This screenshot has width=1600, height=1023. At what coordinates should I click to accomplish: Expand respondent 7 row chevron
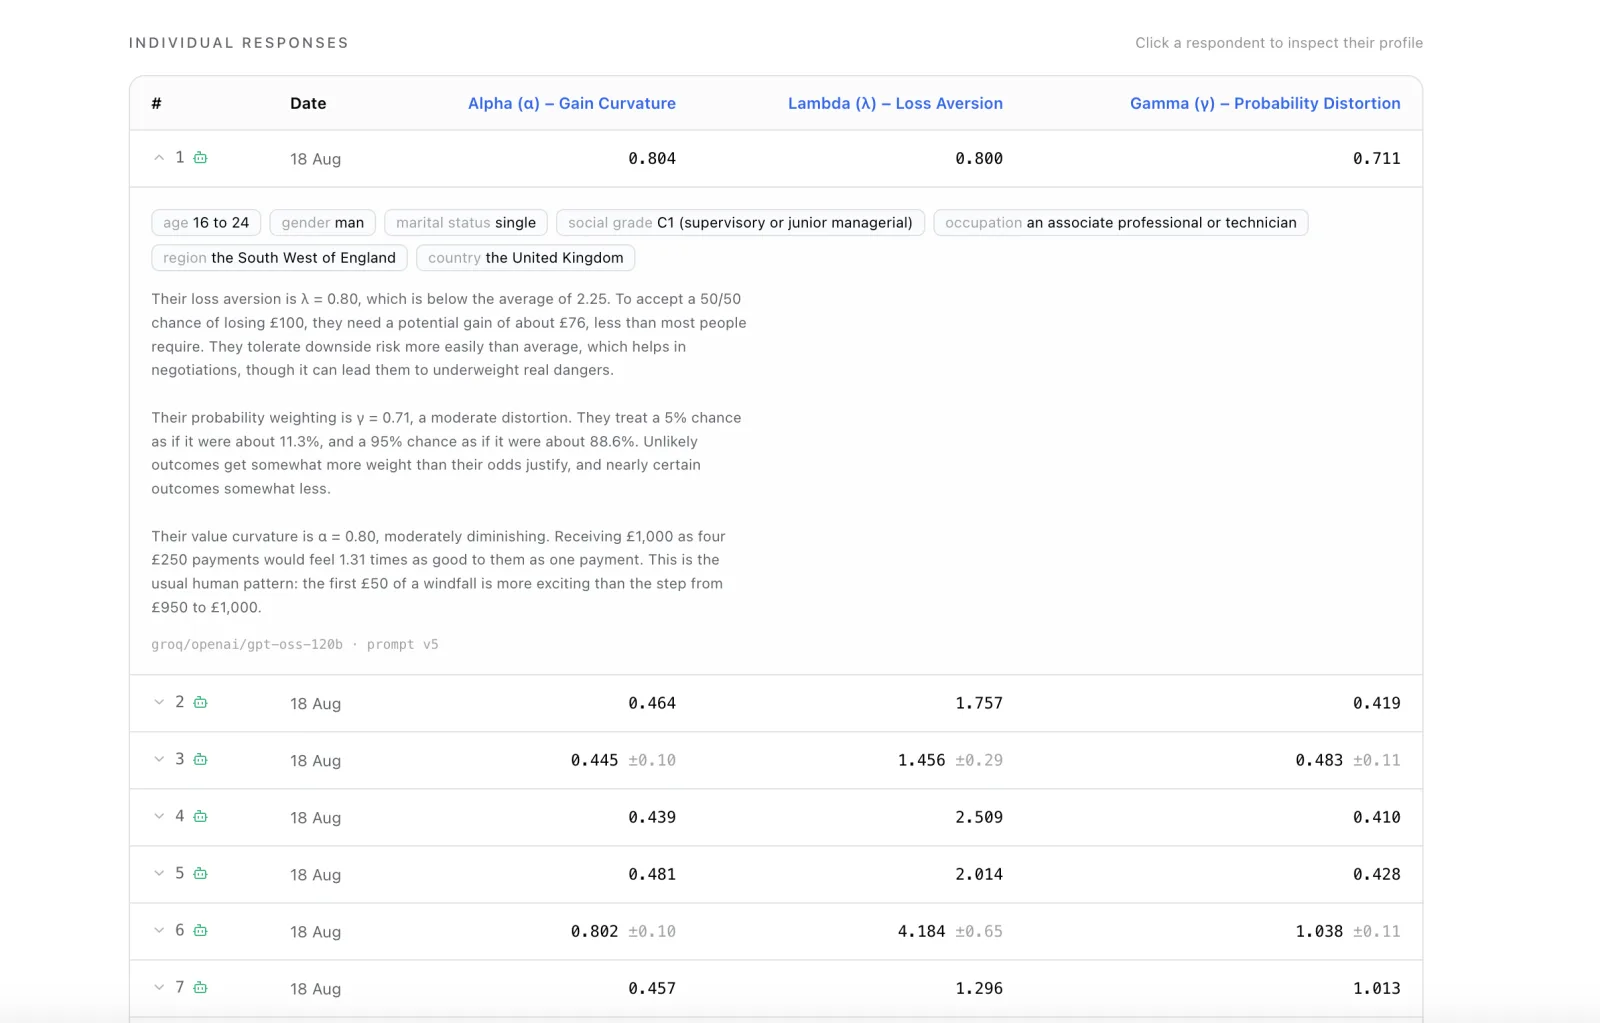[x=158, y=987]
